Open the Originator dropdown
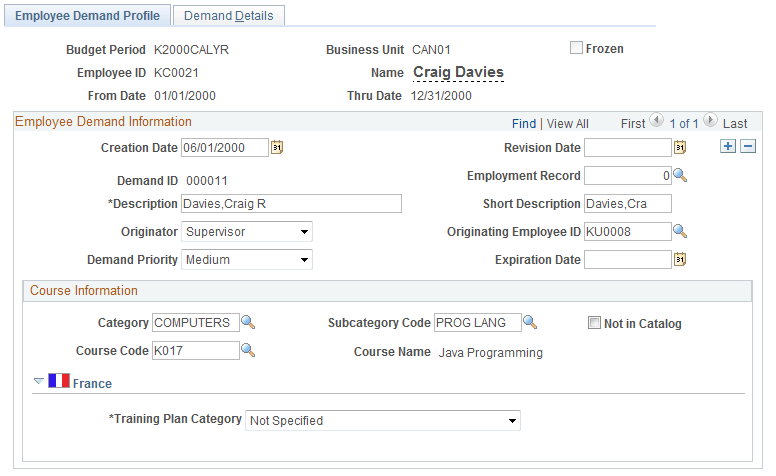This screenshot has height=476, width=776. click(247, 232)
